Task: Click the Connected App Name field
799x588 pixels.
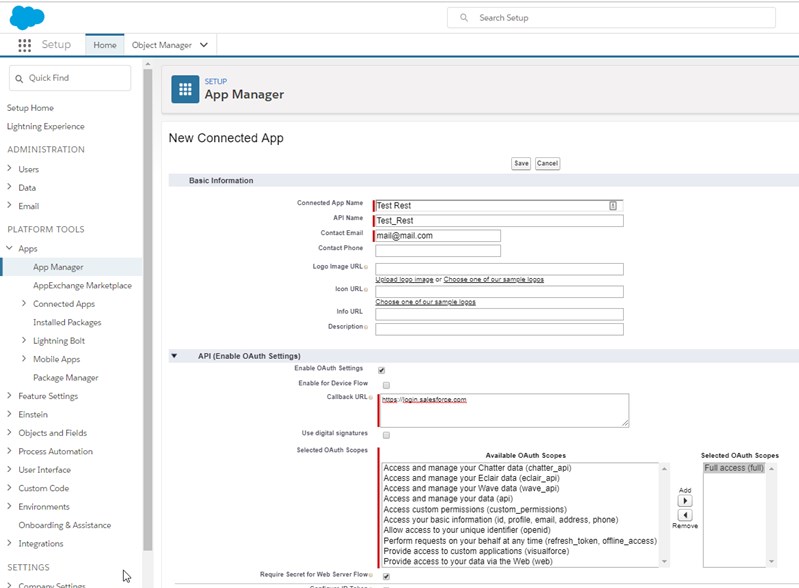Action: point(499,205)
